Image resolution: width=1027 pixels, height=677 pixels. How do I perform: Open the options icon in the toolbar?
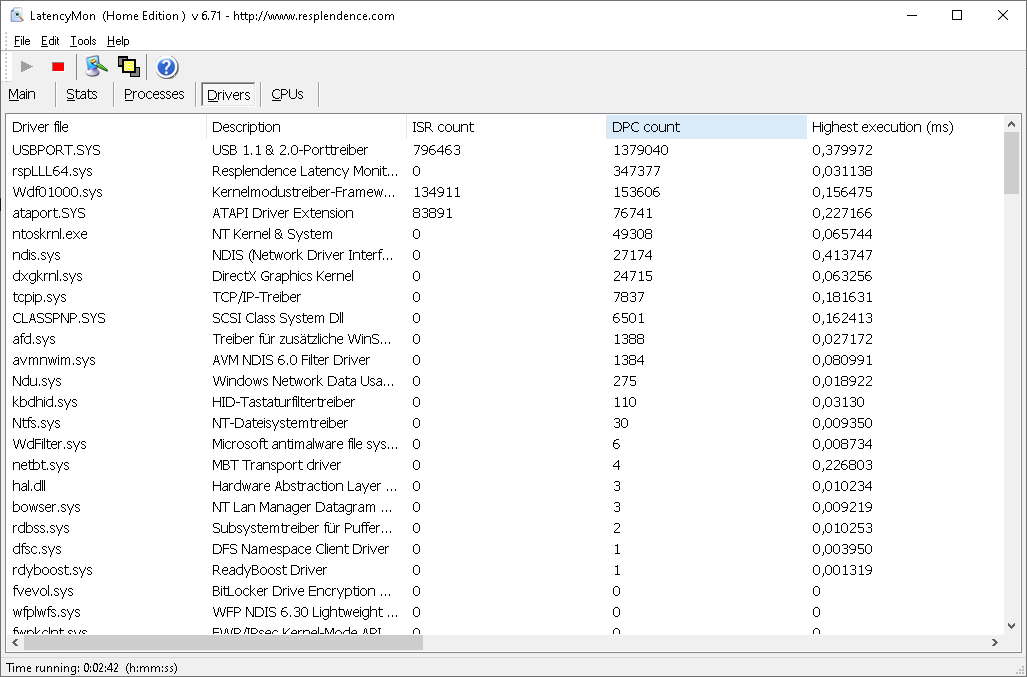96,67
